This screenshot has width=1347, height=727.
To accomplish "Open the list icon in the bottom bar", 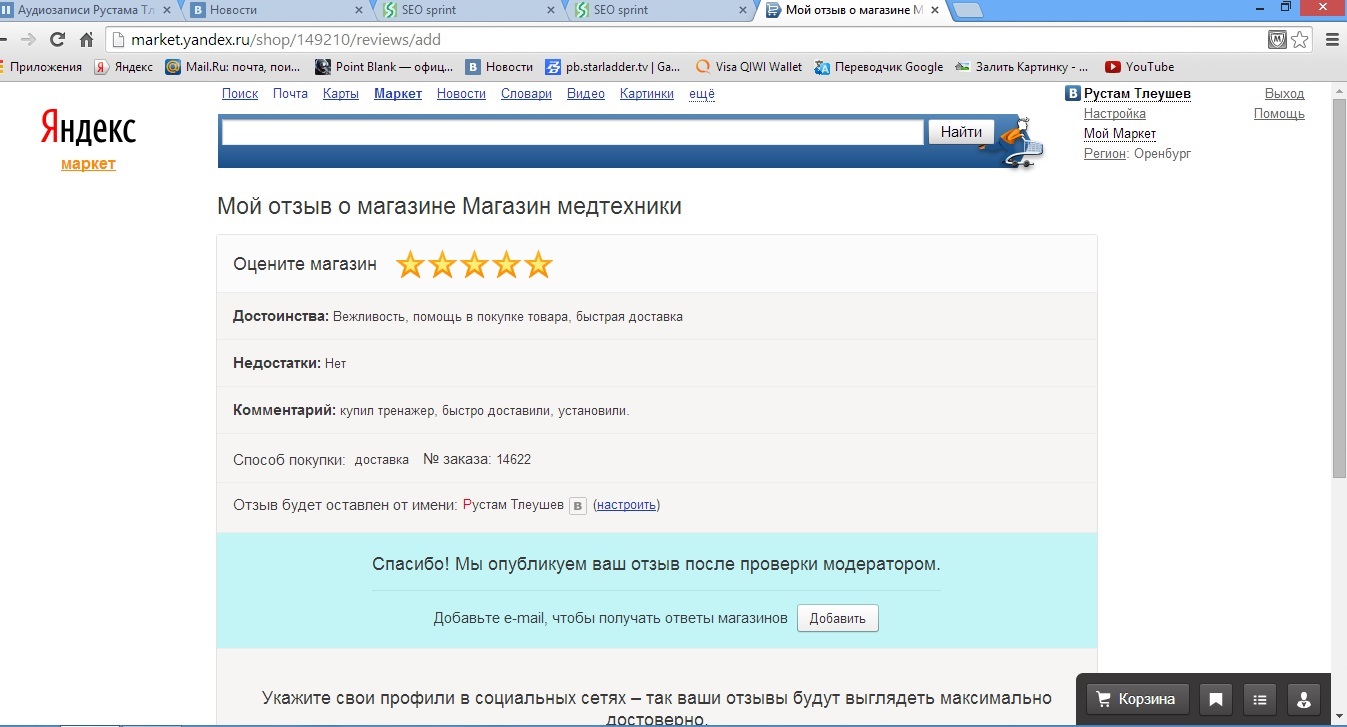I will (x=1260, y=699).
